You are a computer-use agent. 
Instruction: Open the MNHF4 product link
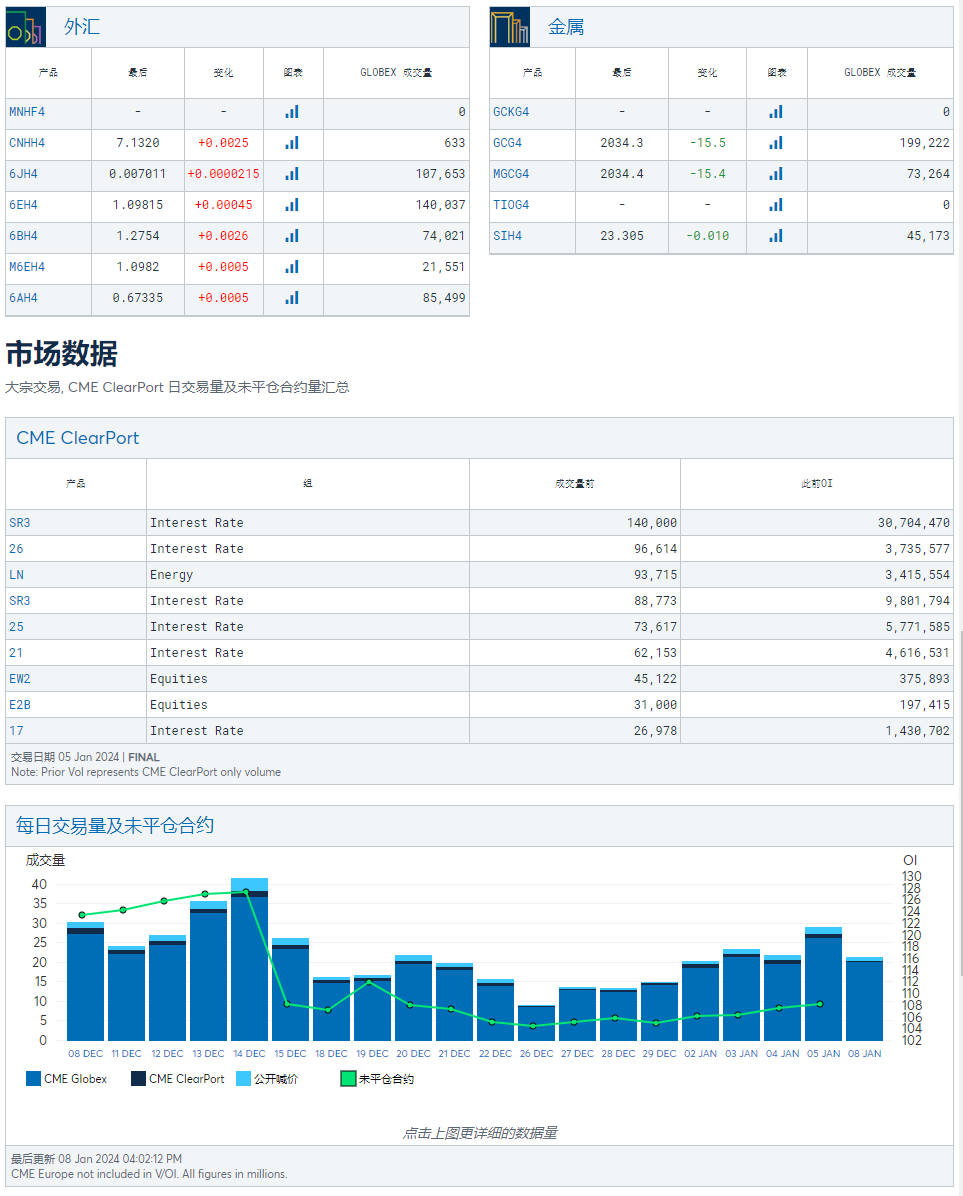27,112
